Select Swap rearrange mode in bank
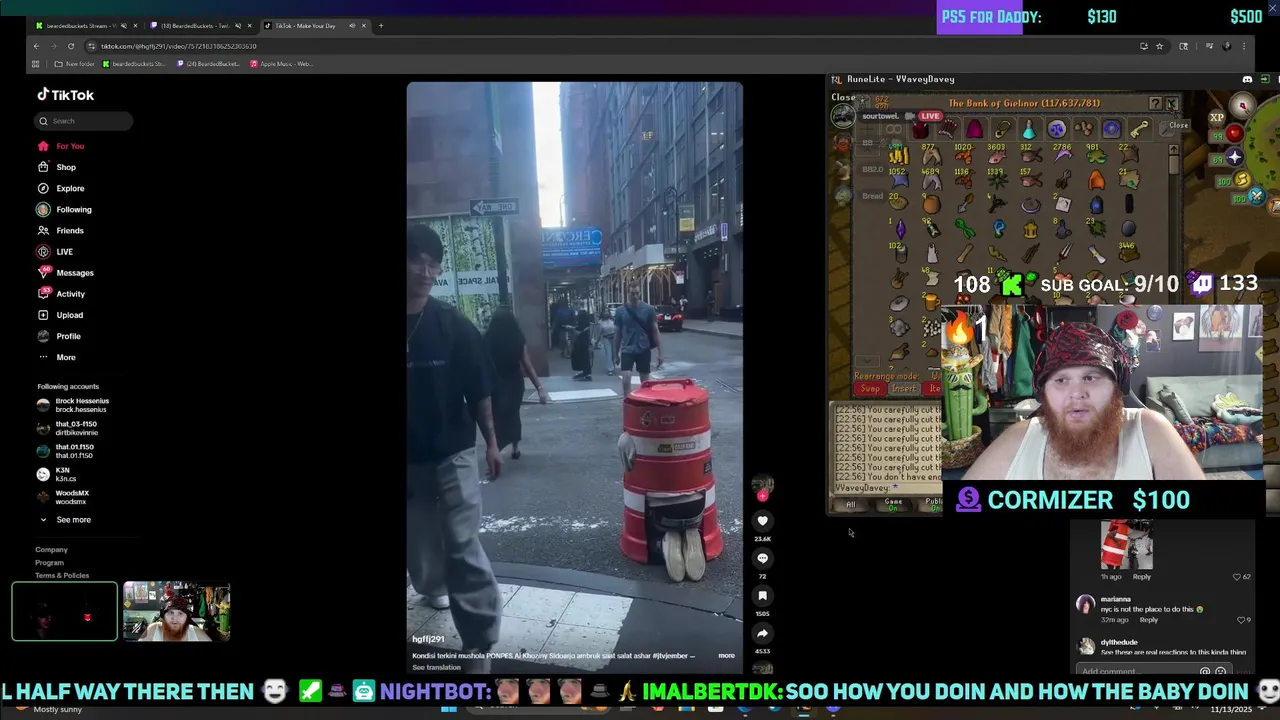 [870, 388]
